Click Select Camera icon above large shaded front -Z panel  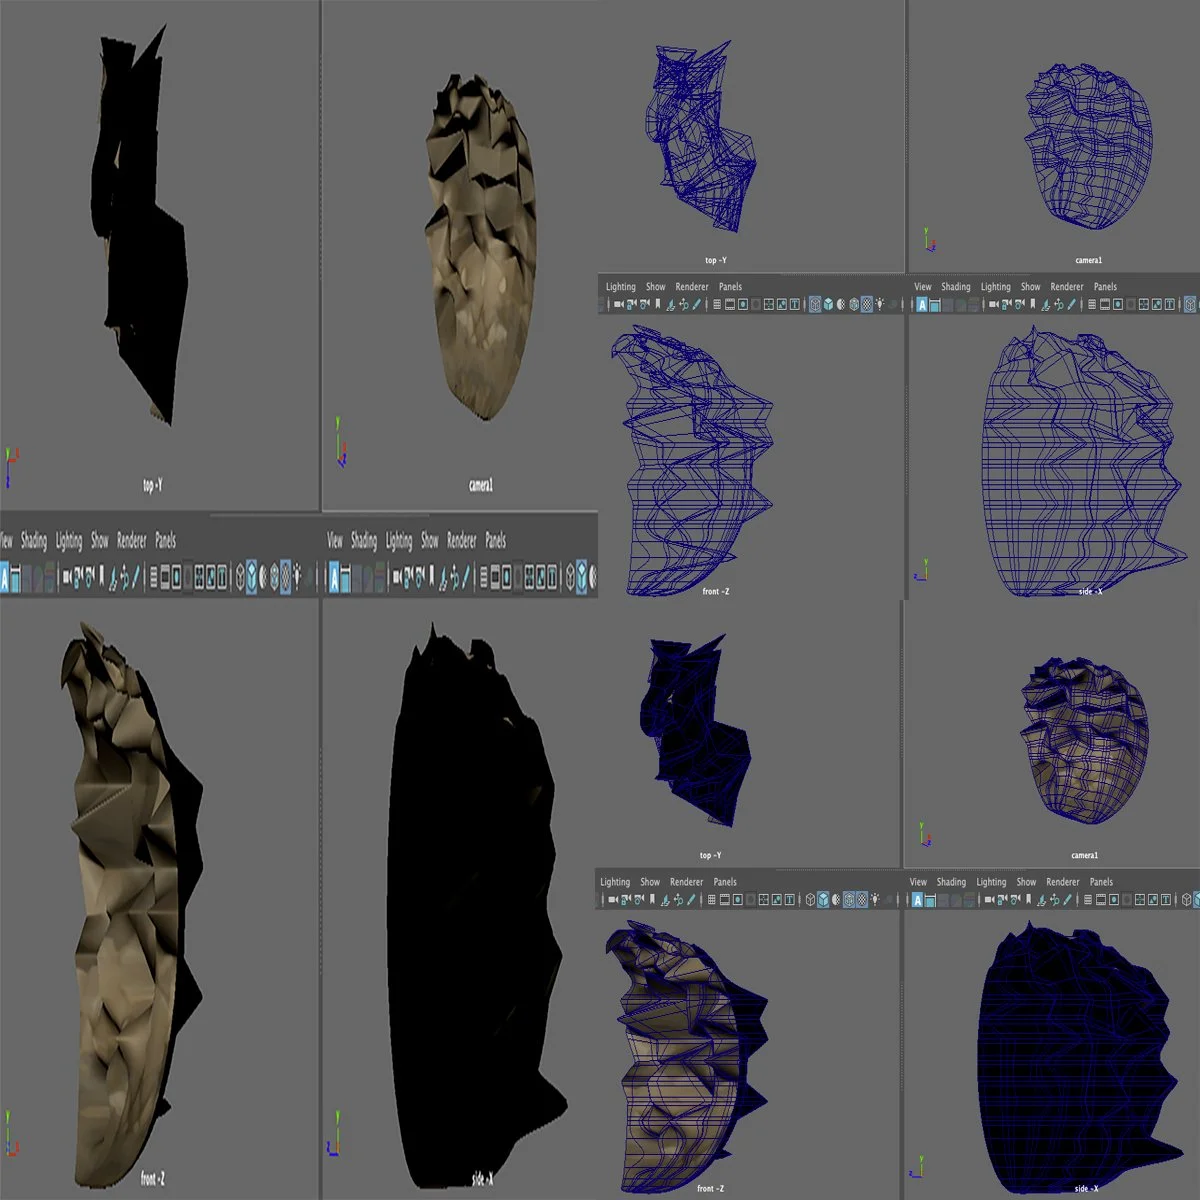[66, 577]
